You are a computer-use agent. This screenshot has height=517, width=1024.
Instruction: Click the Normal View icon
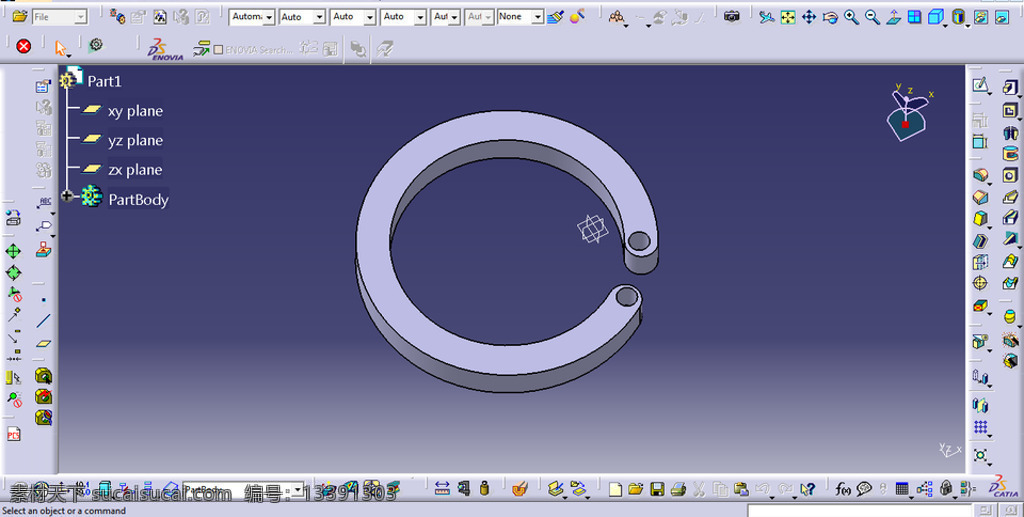(x=893, y=17)
